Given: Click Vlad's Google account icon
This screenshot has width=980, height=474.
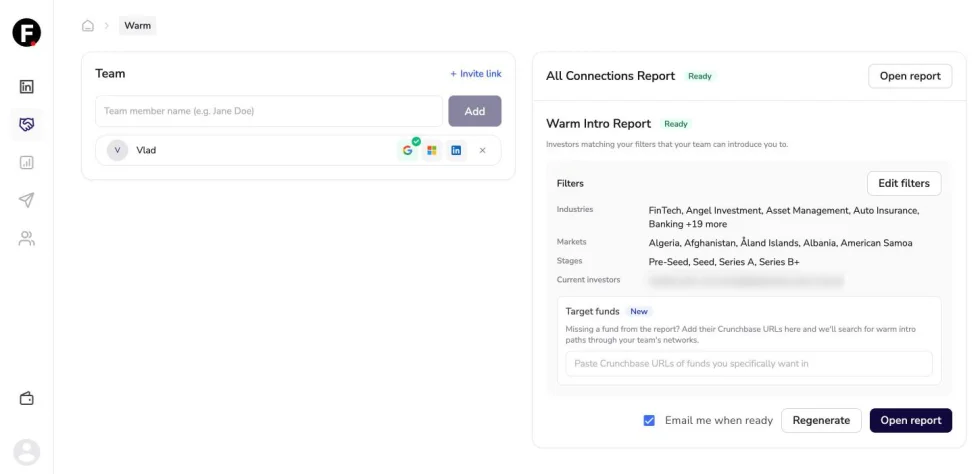Looking at the screenshot, I should [408, 150].
